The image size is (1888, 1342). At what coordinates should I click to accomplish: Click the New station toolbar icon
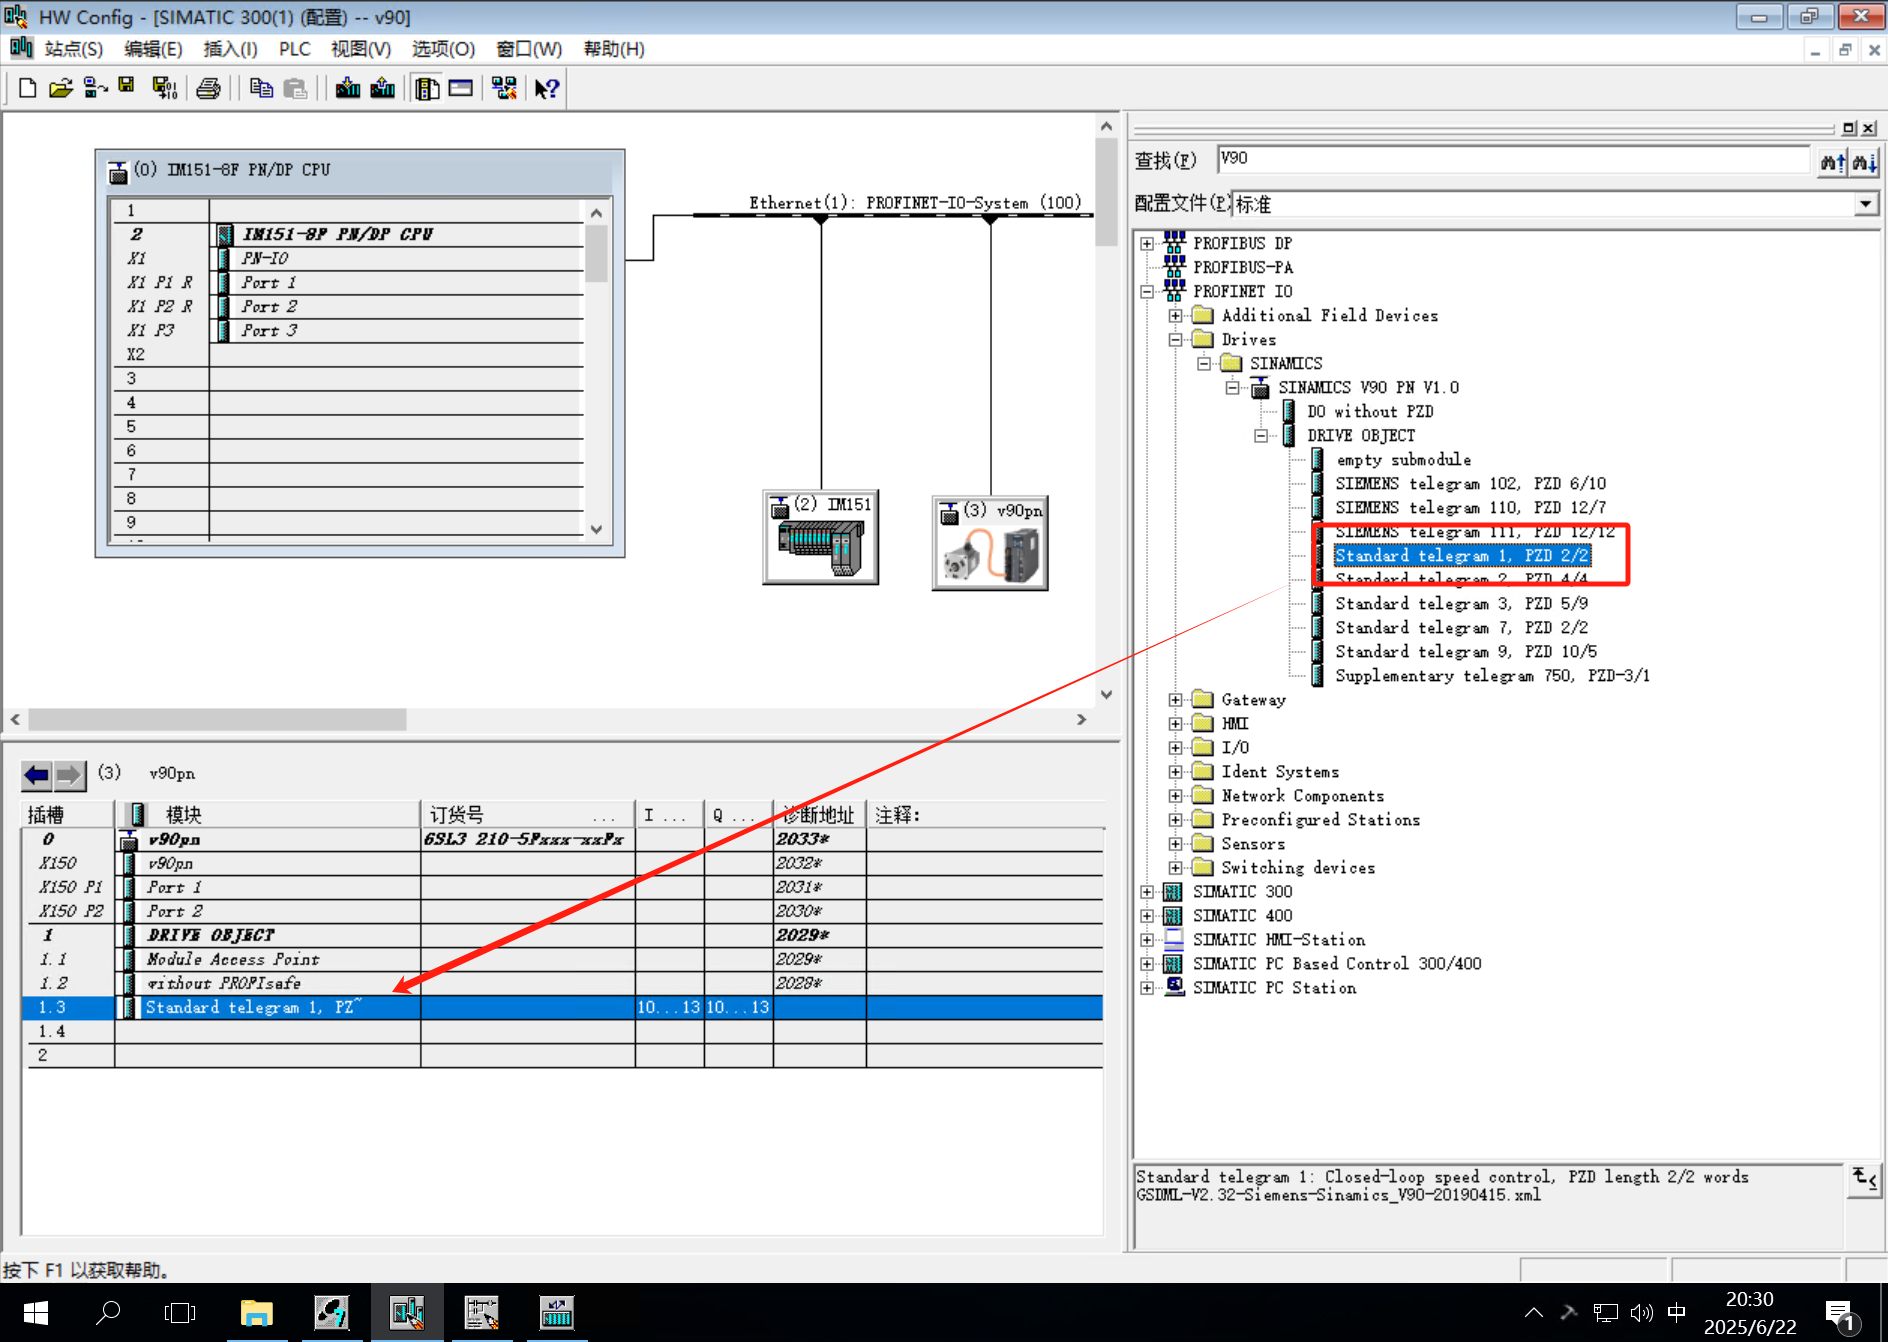coord(28,88)
